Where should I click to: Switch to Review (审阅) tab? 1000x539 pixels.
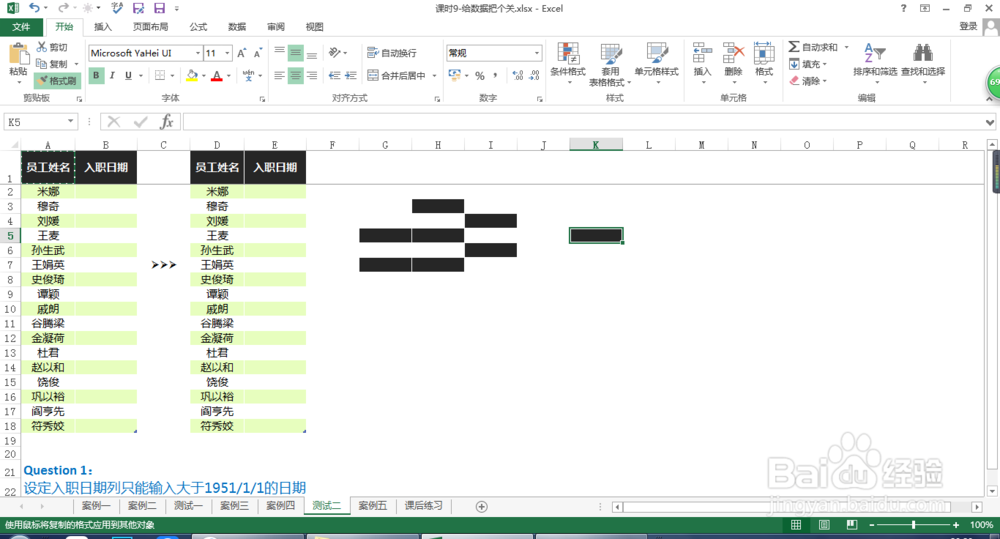coord(276,27)
